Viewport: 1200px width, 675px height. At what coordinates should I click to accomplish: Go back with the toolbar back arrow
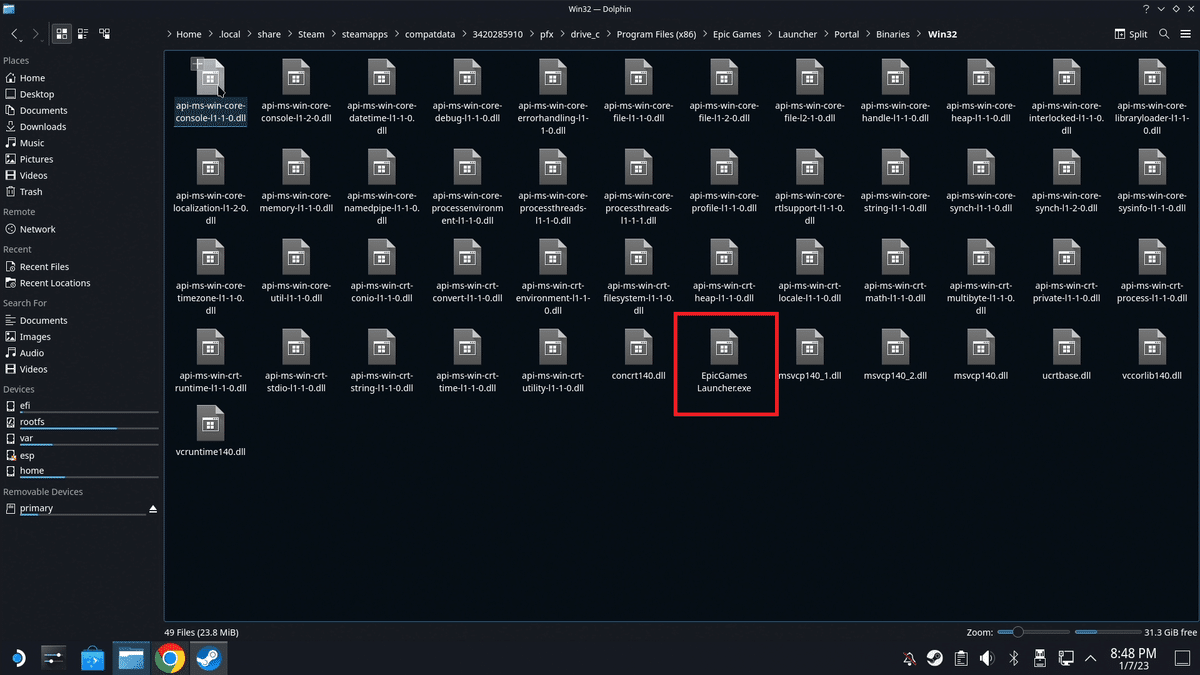click(15, 33)
